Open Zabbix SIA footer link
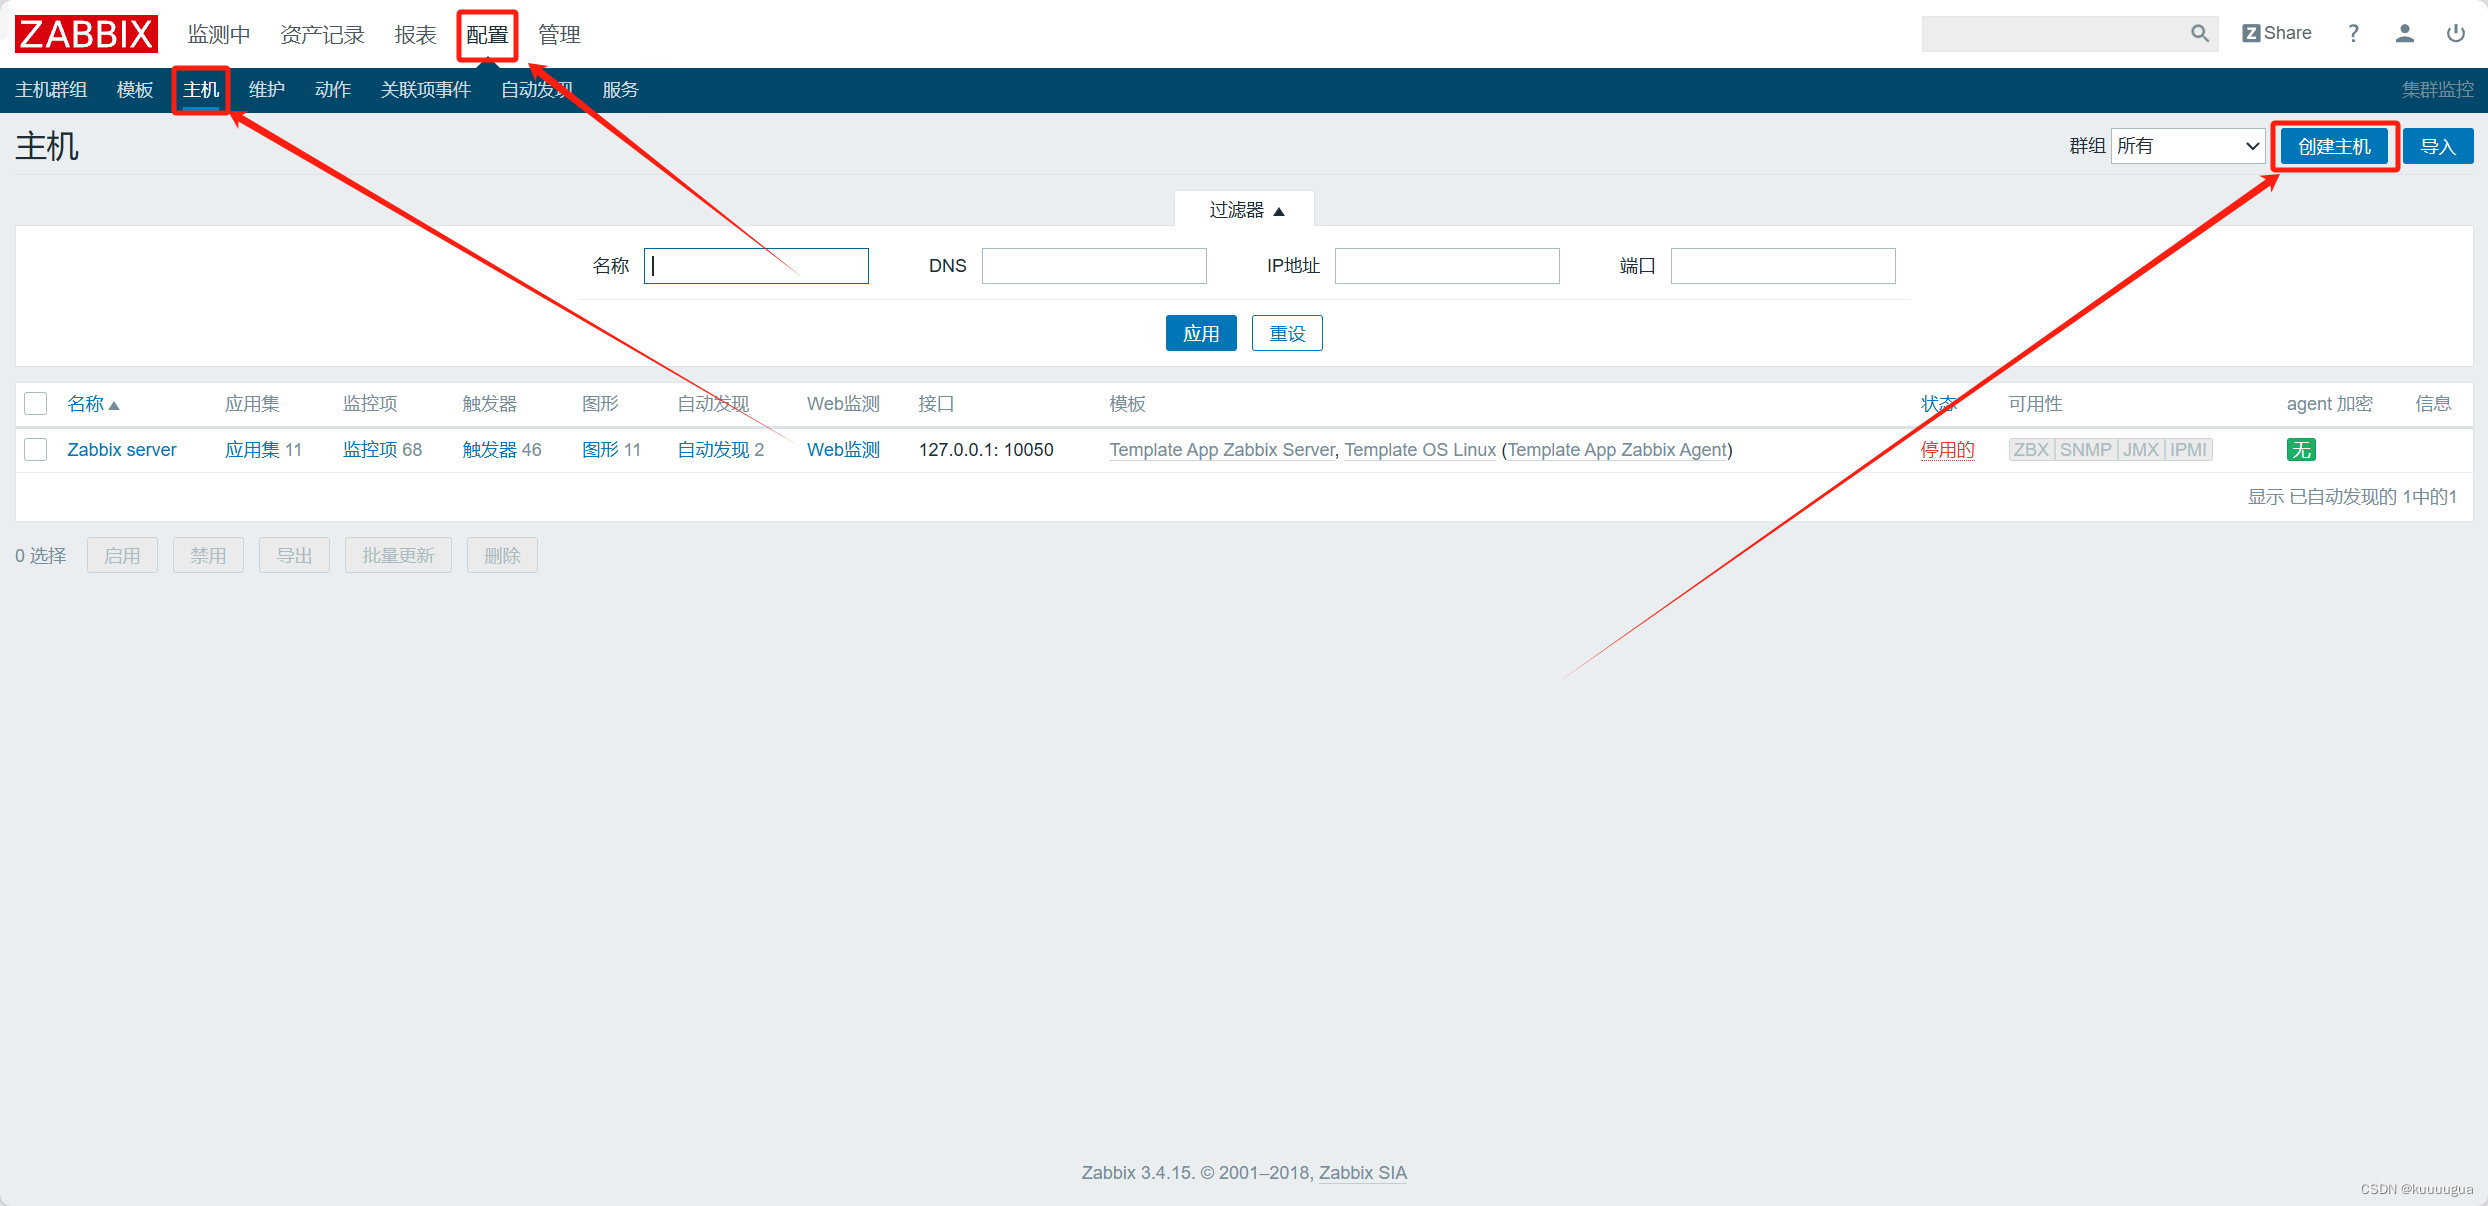This screenshot has width=2488, height=1206. click(x=1362, y=1172)
